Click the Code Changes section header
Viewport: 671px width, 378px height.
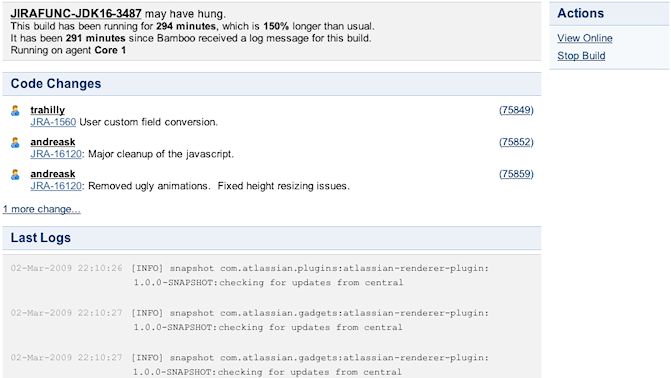[272, 84]
